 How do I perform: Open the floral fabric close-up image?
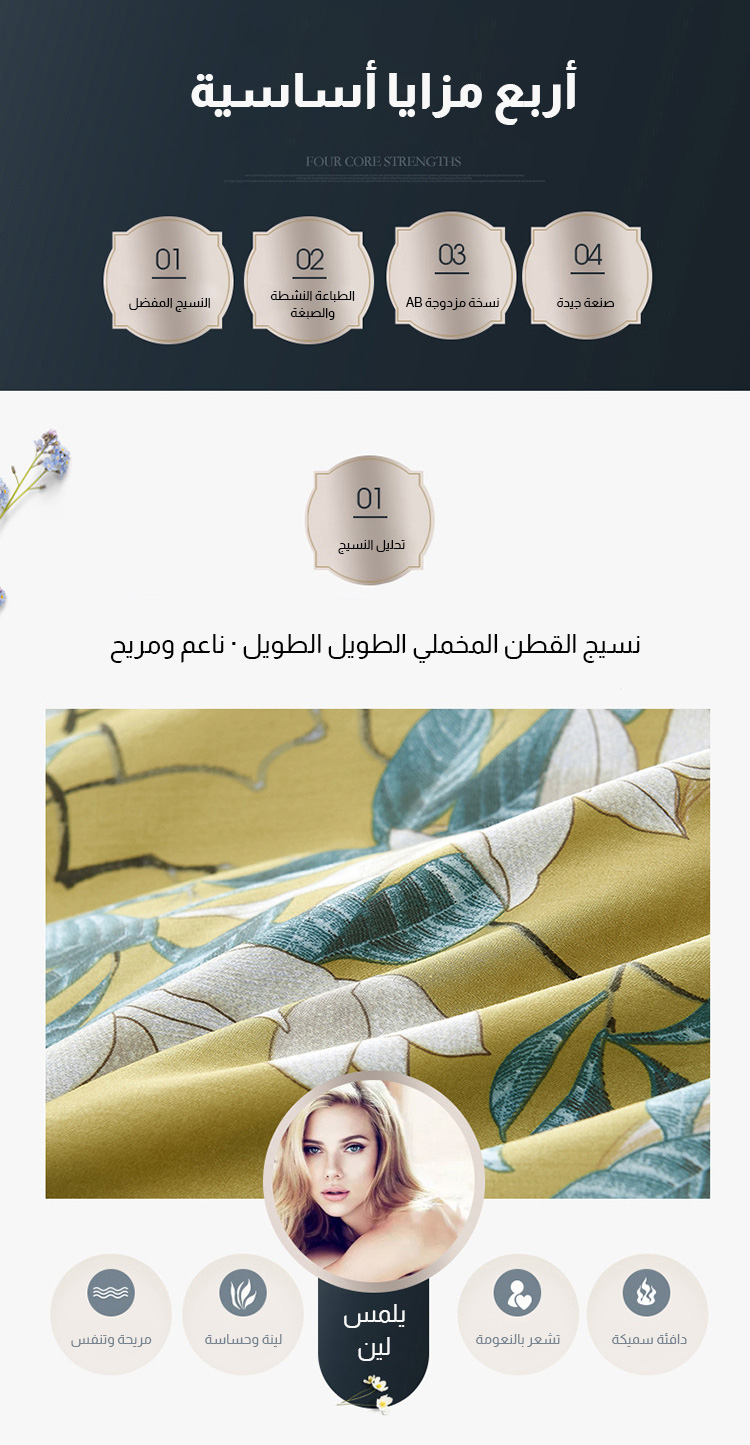(377, 953)
